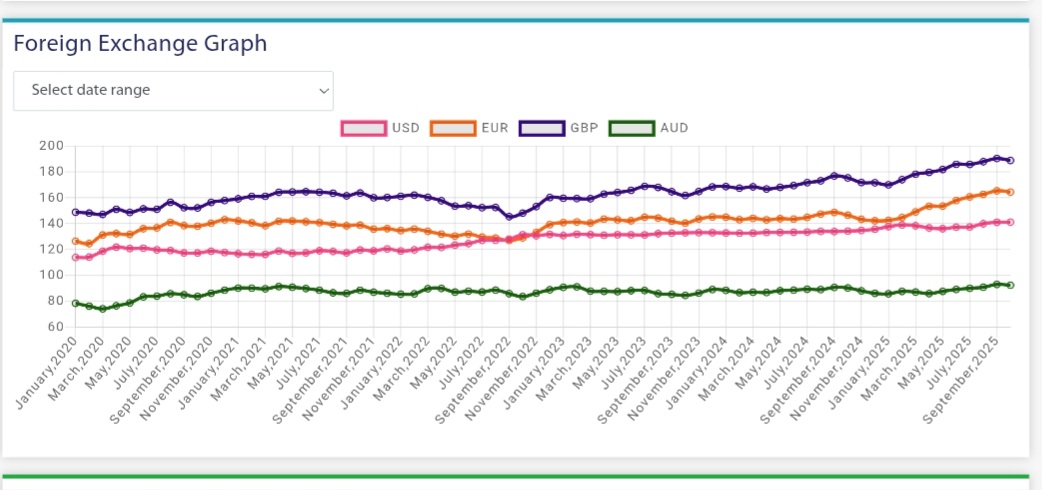Open the Select date range dropdown
Viewport: 1042px width, 490px height.
pos(173,90)
